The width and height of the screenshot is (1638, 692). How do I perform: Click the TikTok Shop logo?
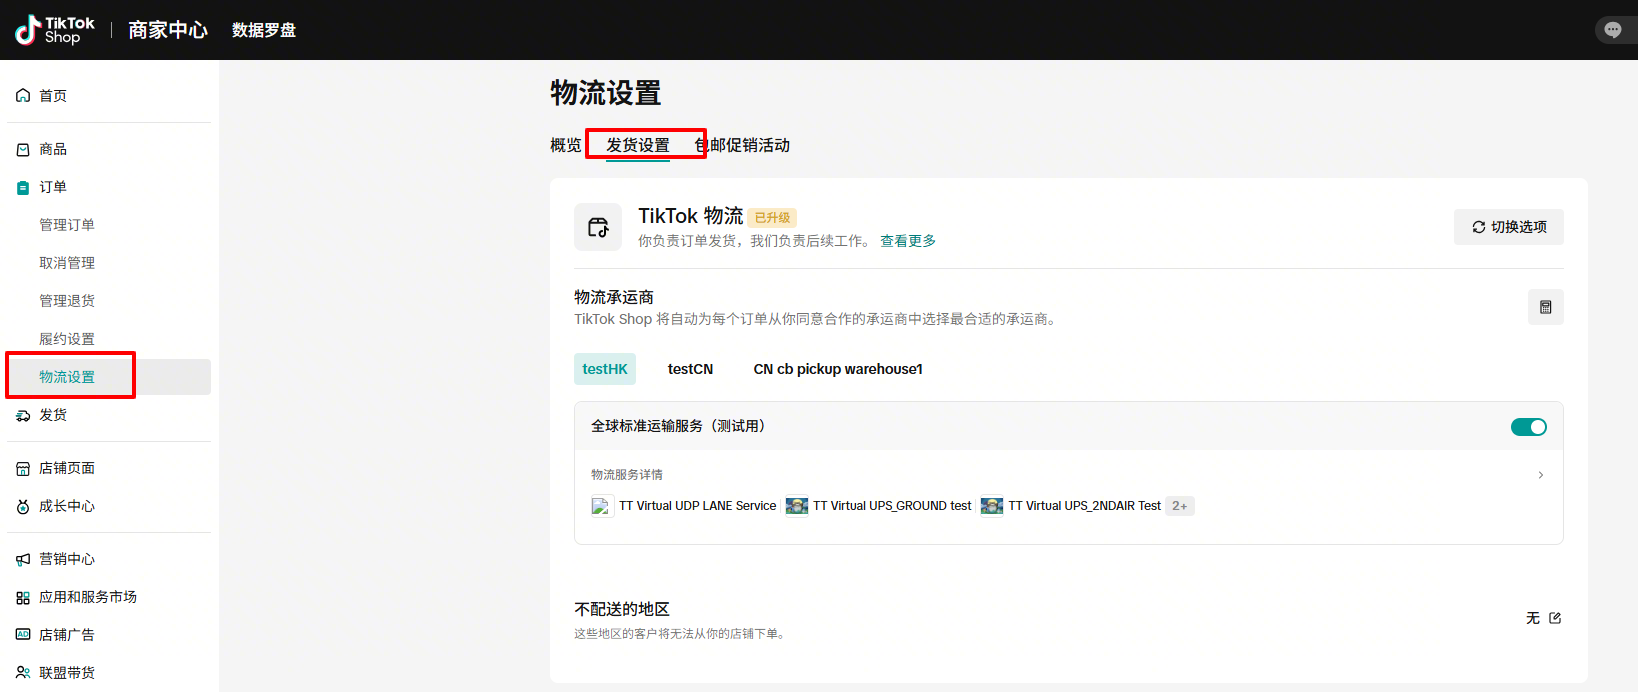point(55,30)
